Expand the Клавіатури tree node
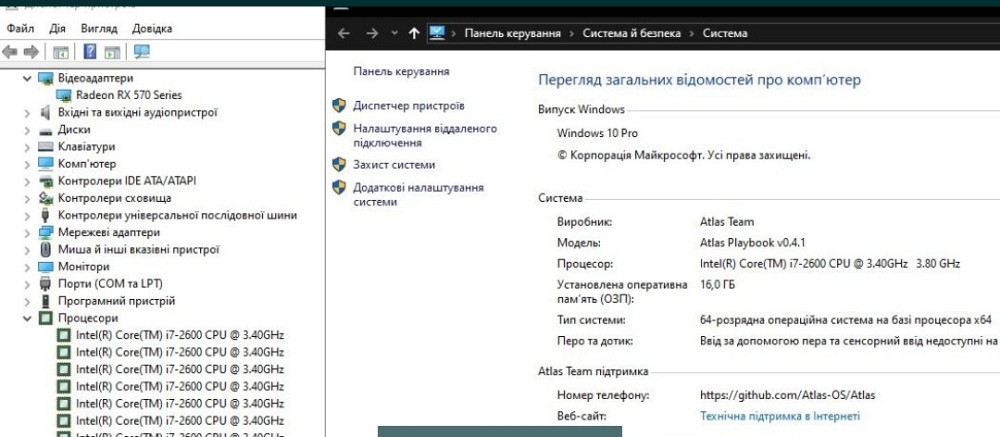Screen dimensions: 1000x437 coord(27,147)
